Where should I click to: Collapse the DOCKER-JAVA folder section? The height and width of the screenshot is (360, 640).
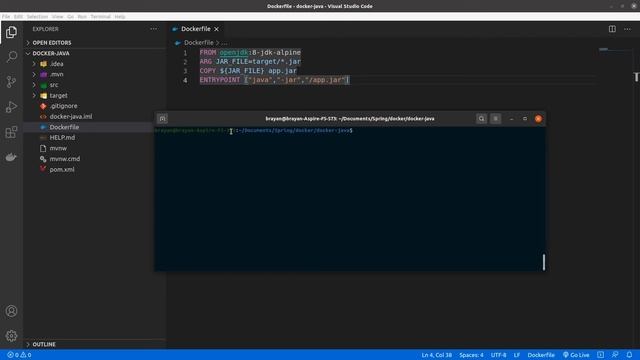(x=51, y=53)
